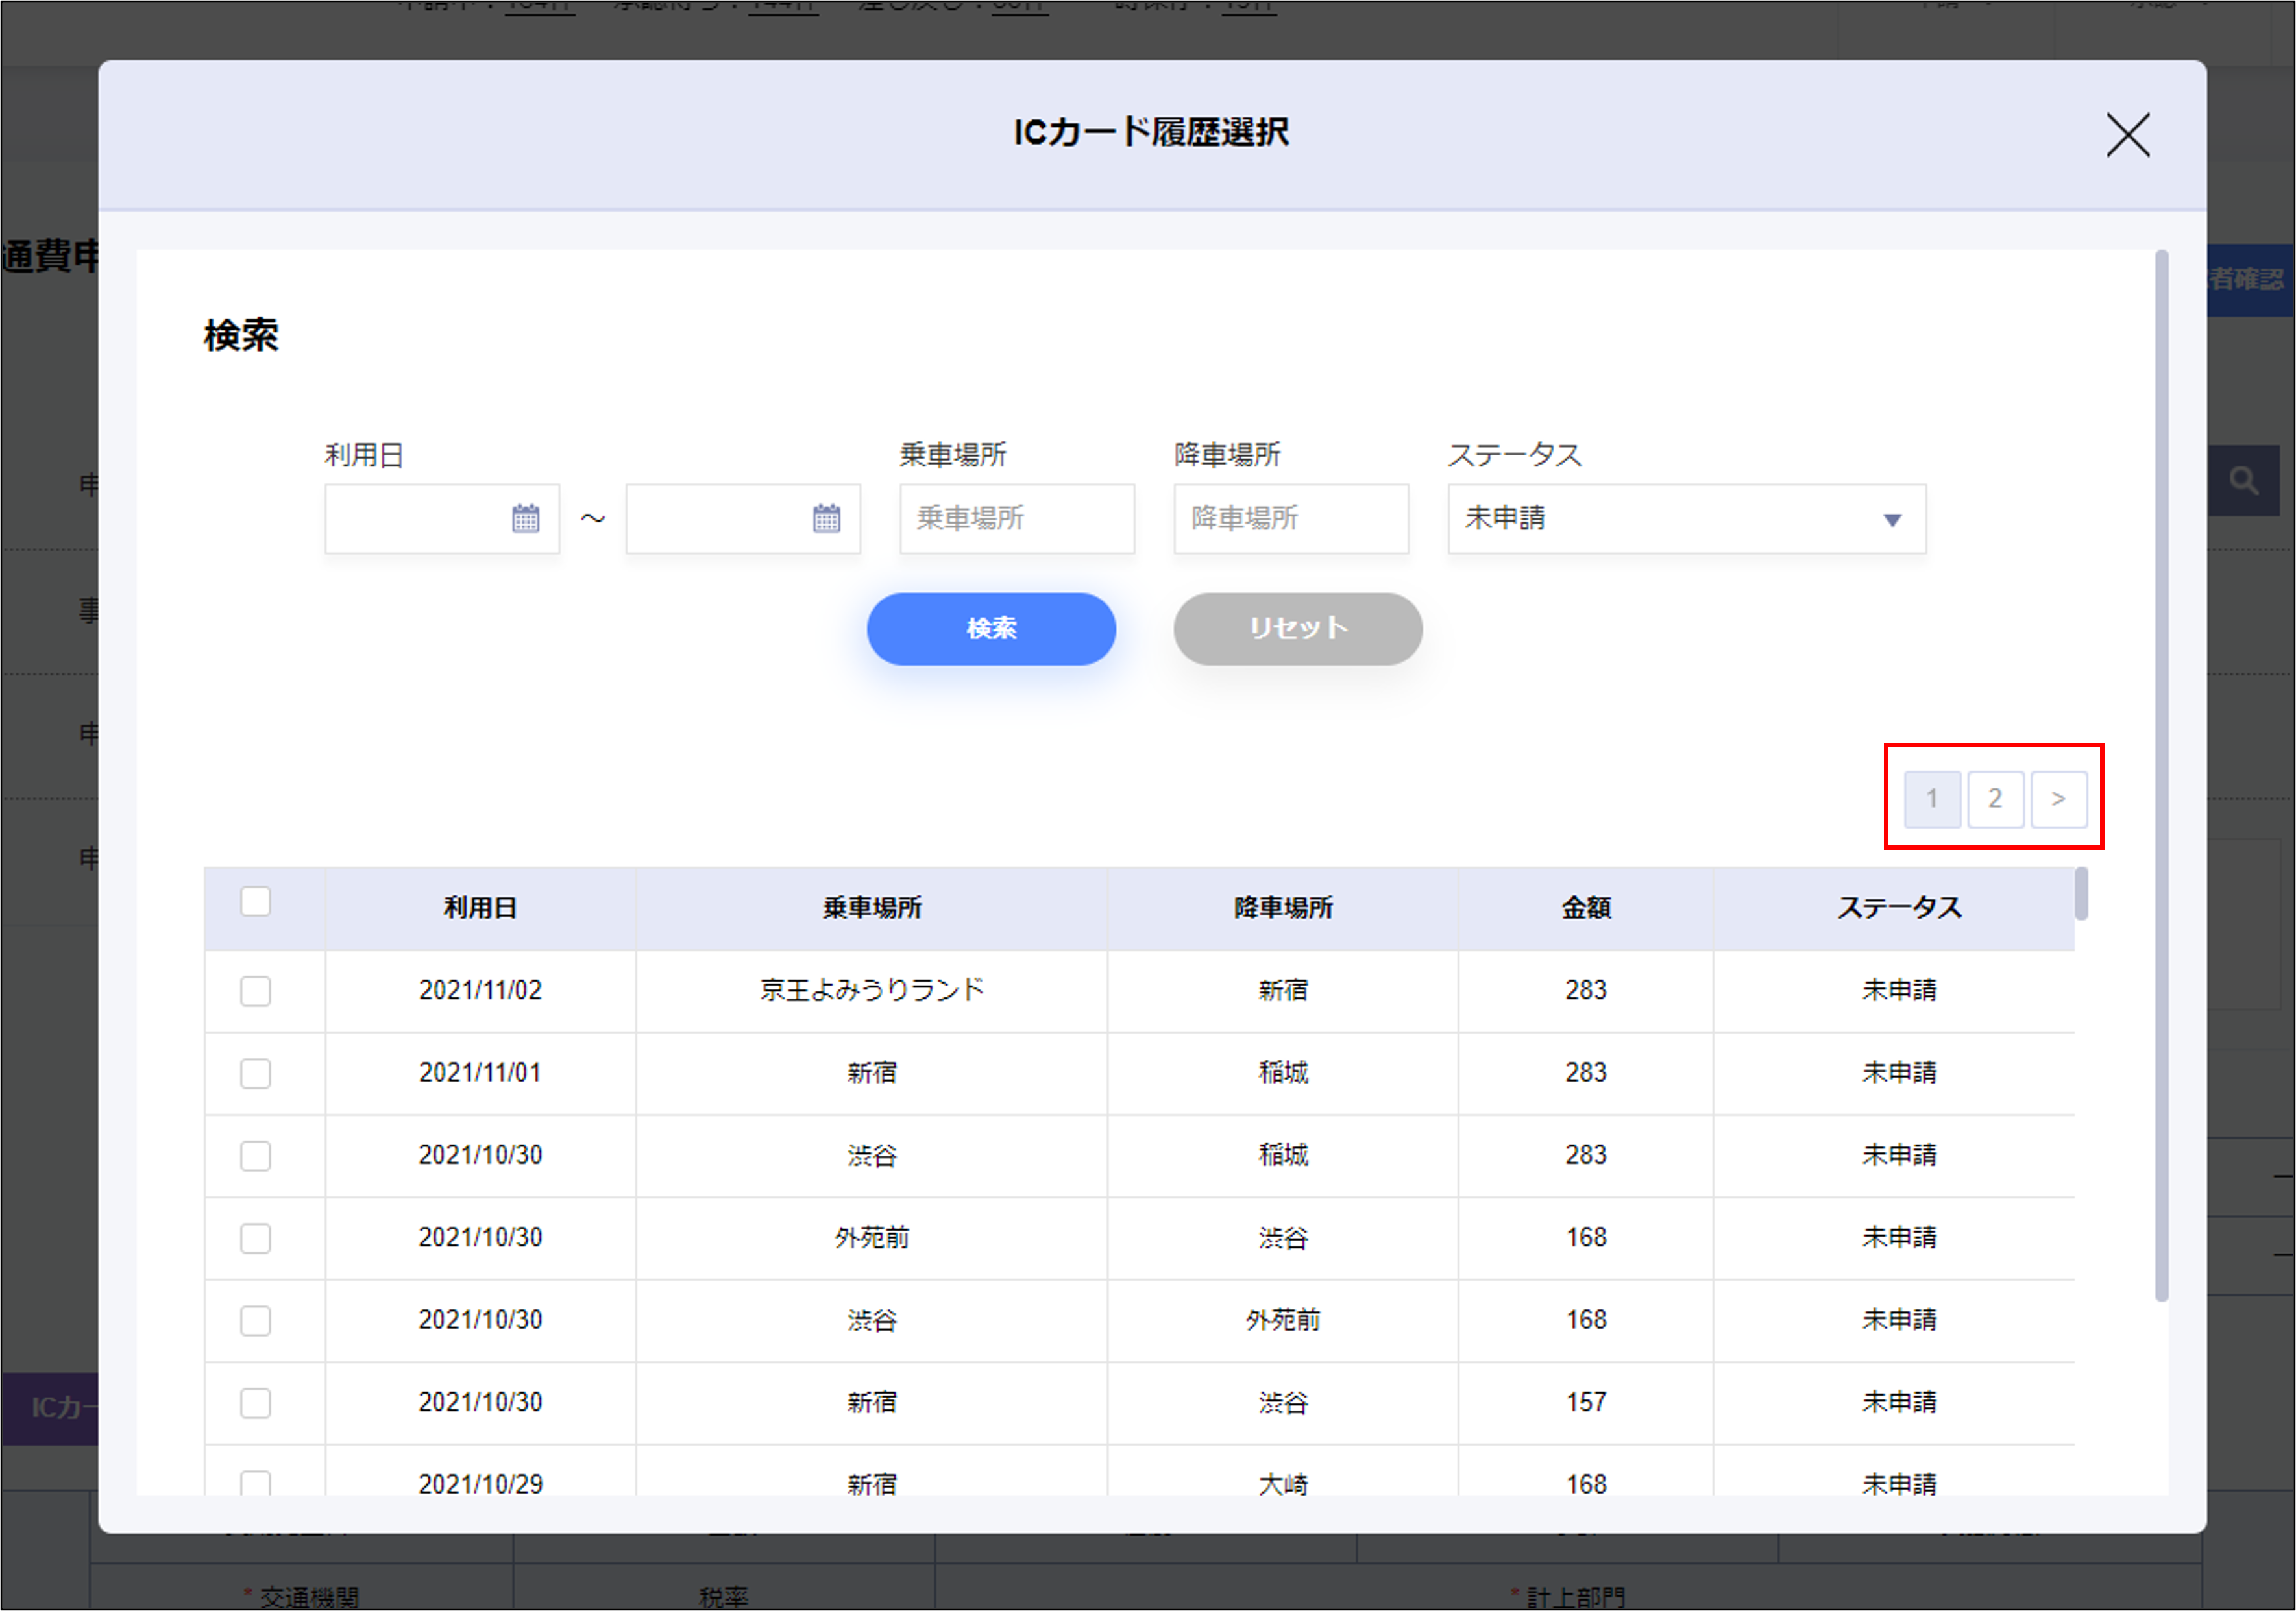Jump to page 2 of results

[x=1995, y=799]
